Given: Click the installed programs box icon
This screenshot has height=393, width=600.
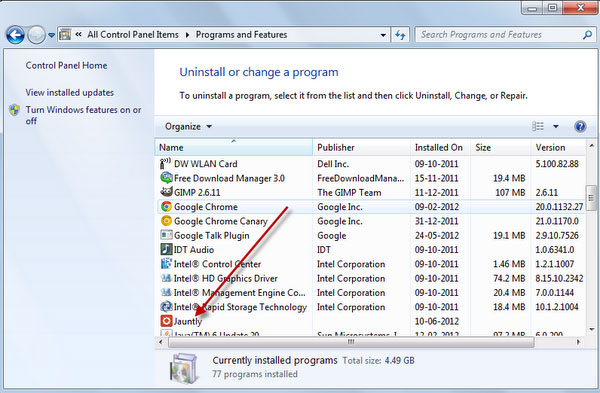Looking at the screenshot, I should (x=184, y=368).
